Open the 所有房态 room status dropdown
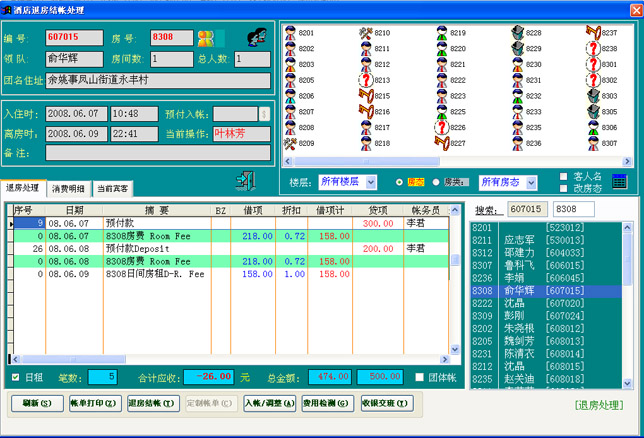This screenshot has height=438, width=644. click(x=531, y=182)
